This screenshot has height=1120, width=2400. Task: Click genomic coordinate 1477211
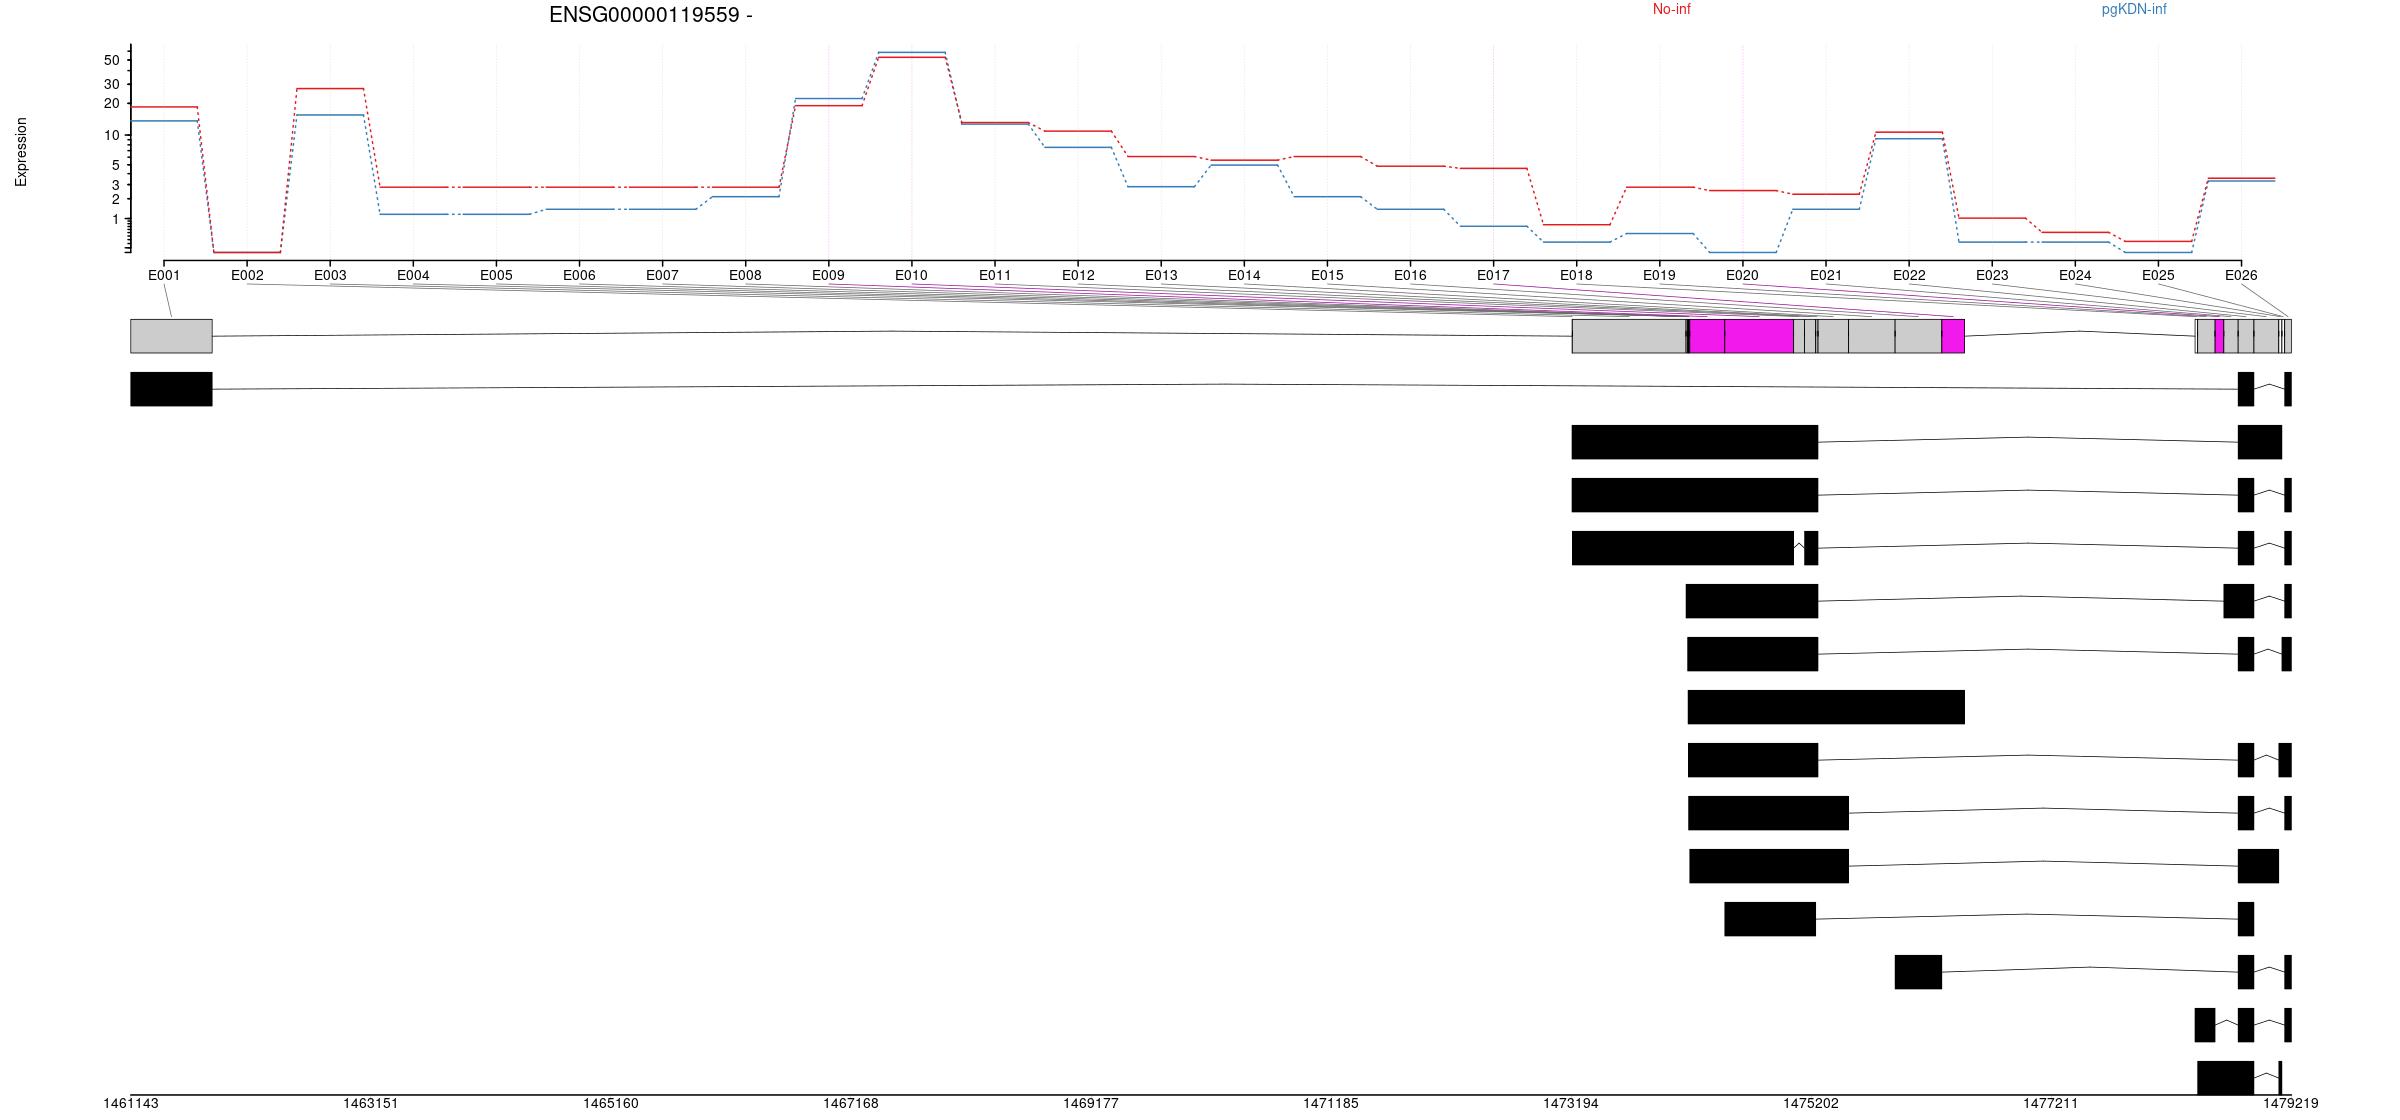pyautogui.click(x=2051, y=1104)
